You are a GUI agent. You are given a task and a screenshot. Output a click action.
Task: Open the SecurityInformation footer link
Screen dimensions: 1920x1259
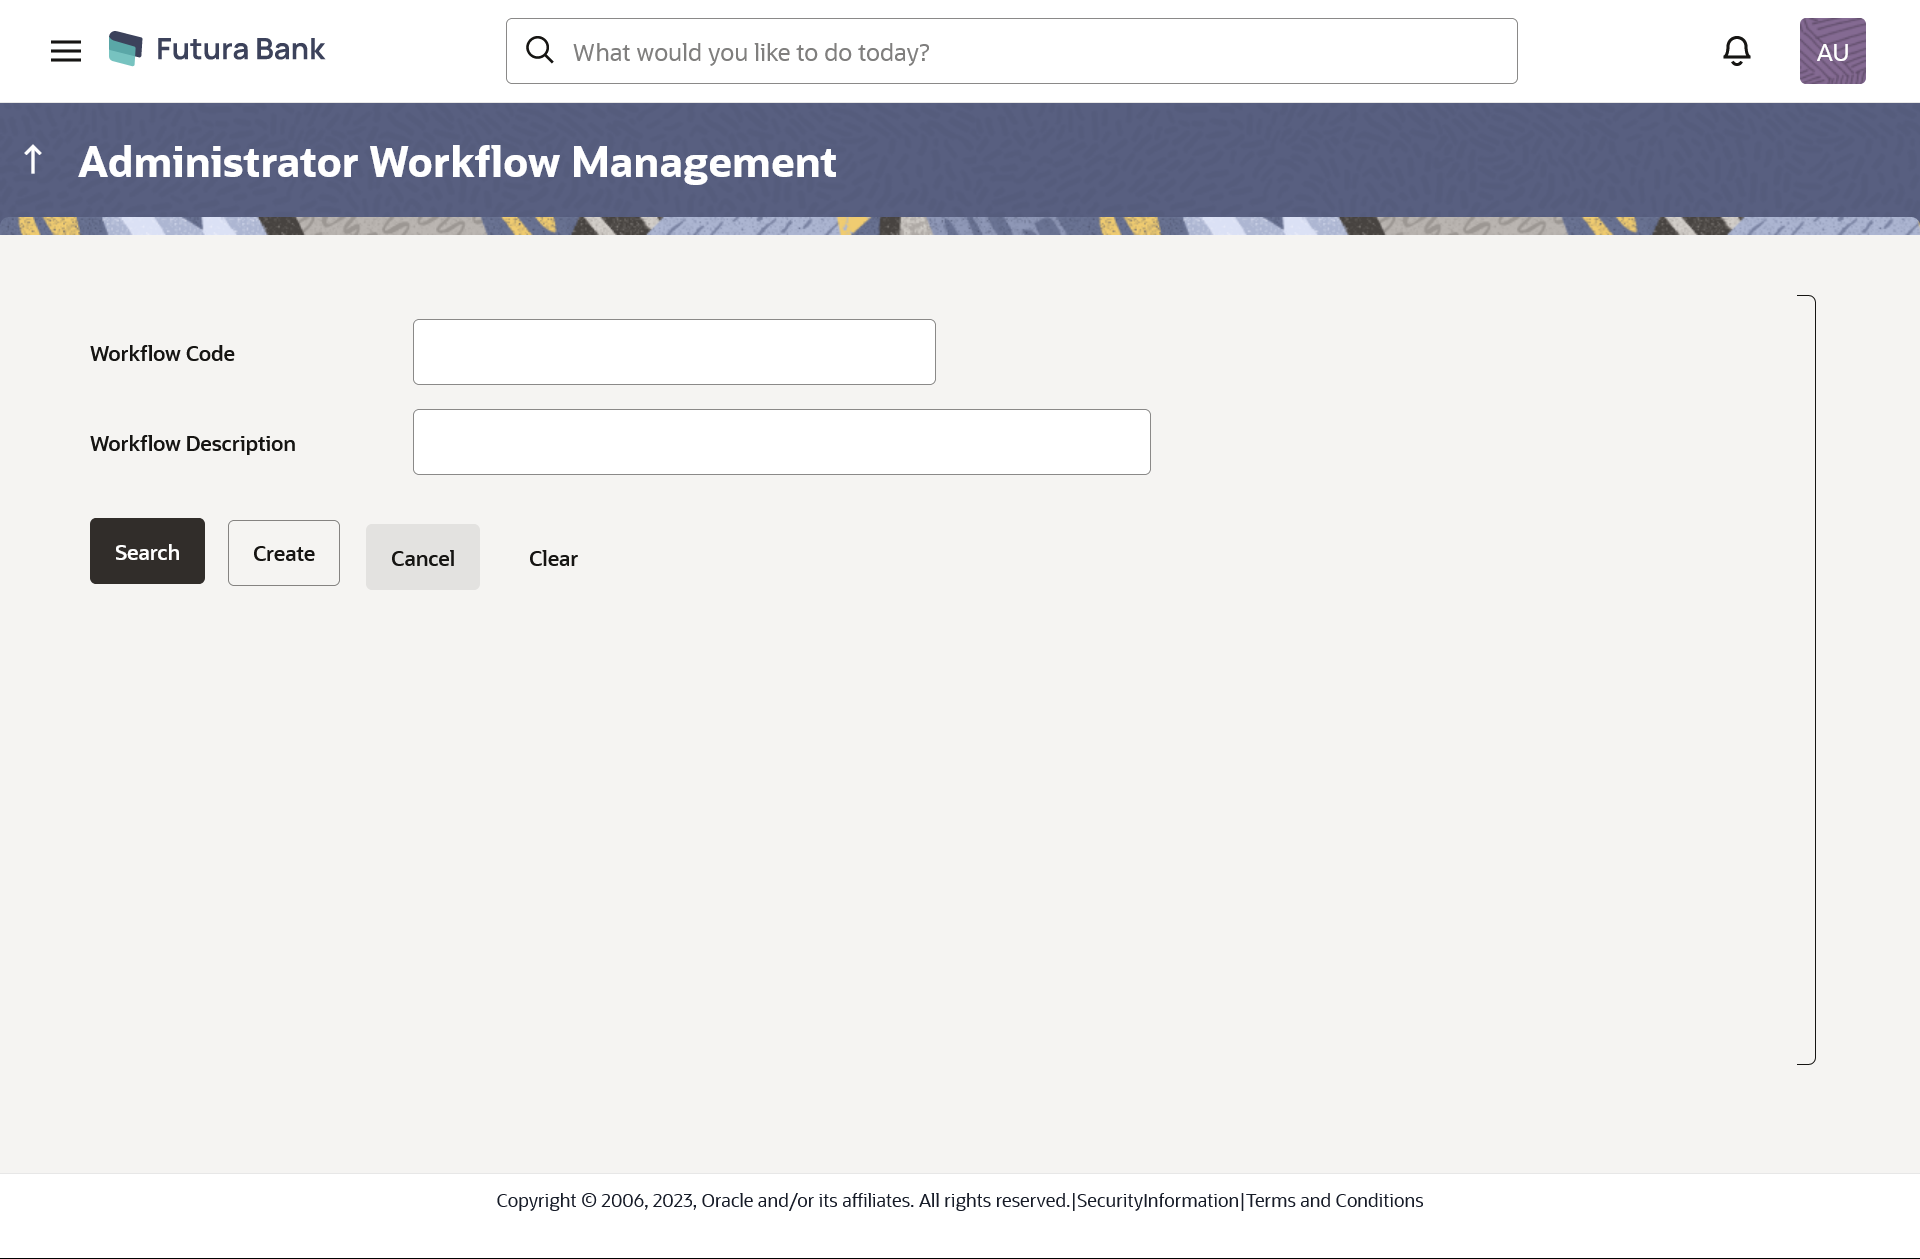tap(1158, 1200)
